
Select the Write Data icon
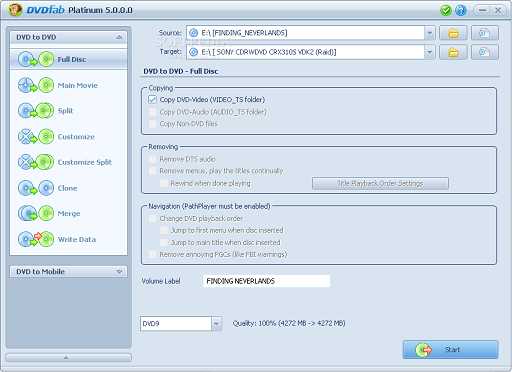pos(36,239)
